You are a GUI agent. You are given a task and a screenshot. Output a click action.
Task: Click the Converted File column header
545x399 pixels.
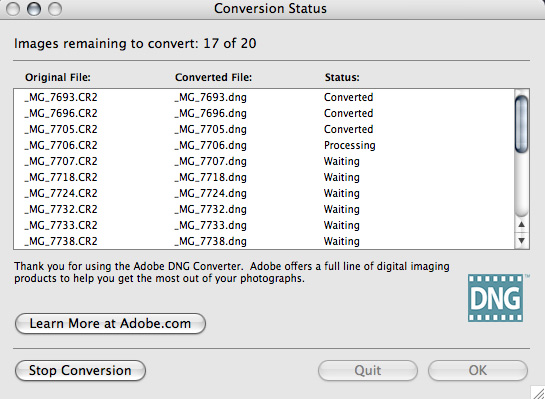[x=213, y=77]
